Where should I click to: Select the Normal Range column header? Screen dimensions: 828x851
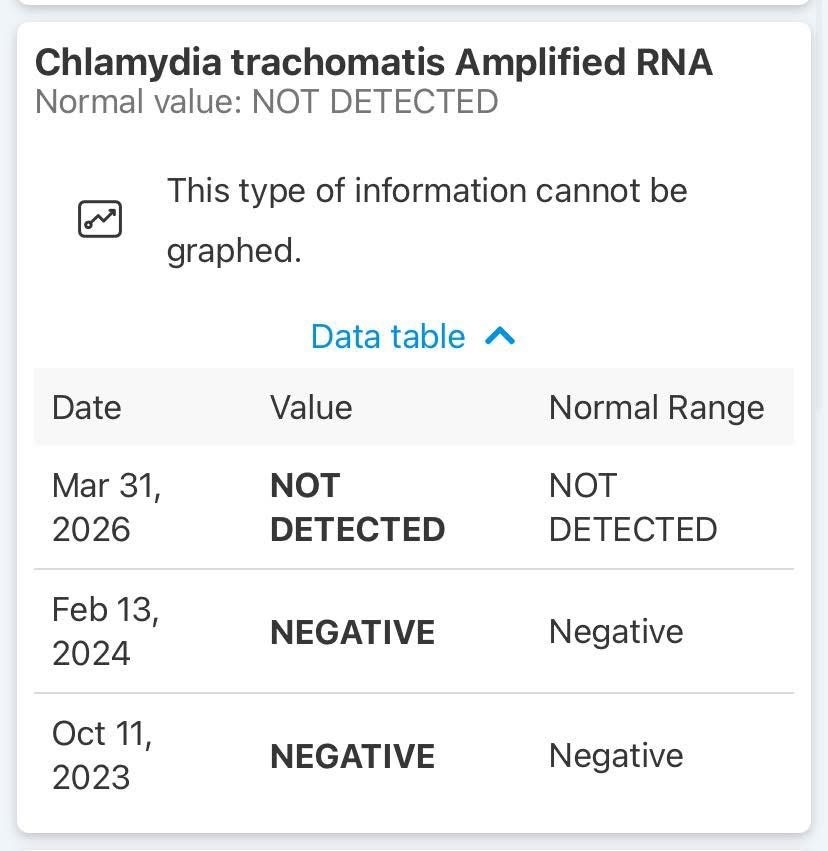tap(656, 407)
